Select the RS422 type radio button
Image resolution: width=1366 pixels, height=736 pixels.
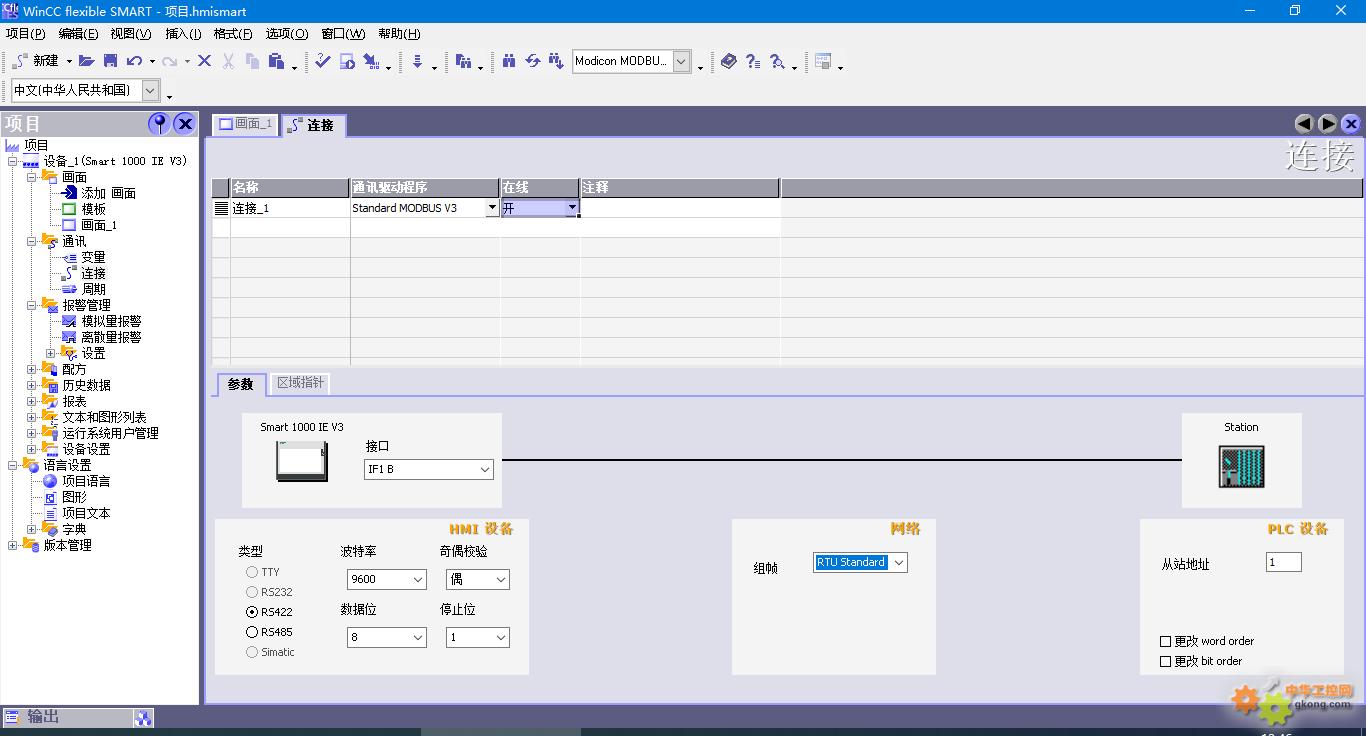click(252, 612)
